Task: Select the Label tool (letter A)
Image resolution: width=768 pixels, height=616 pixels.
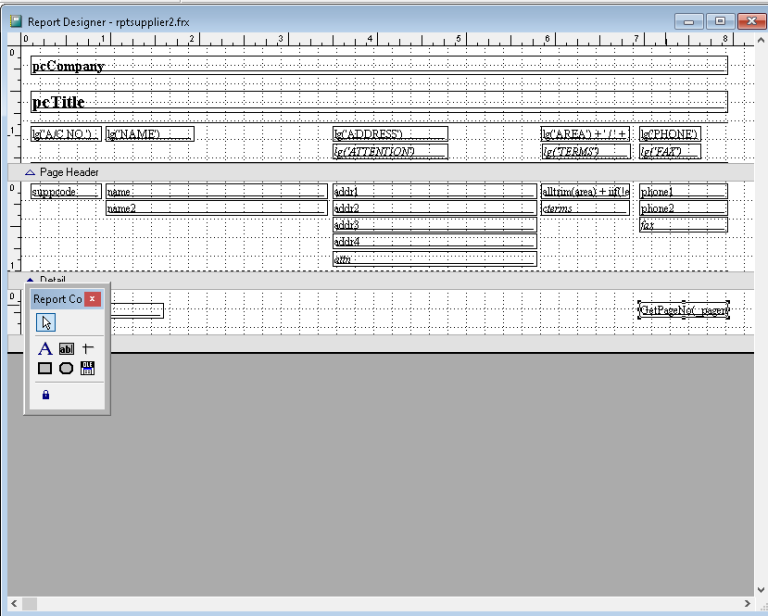Action: tap(45, 349)
